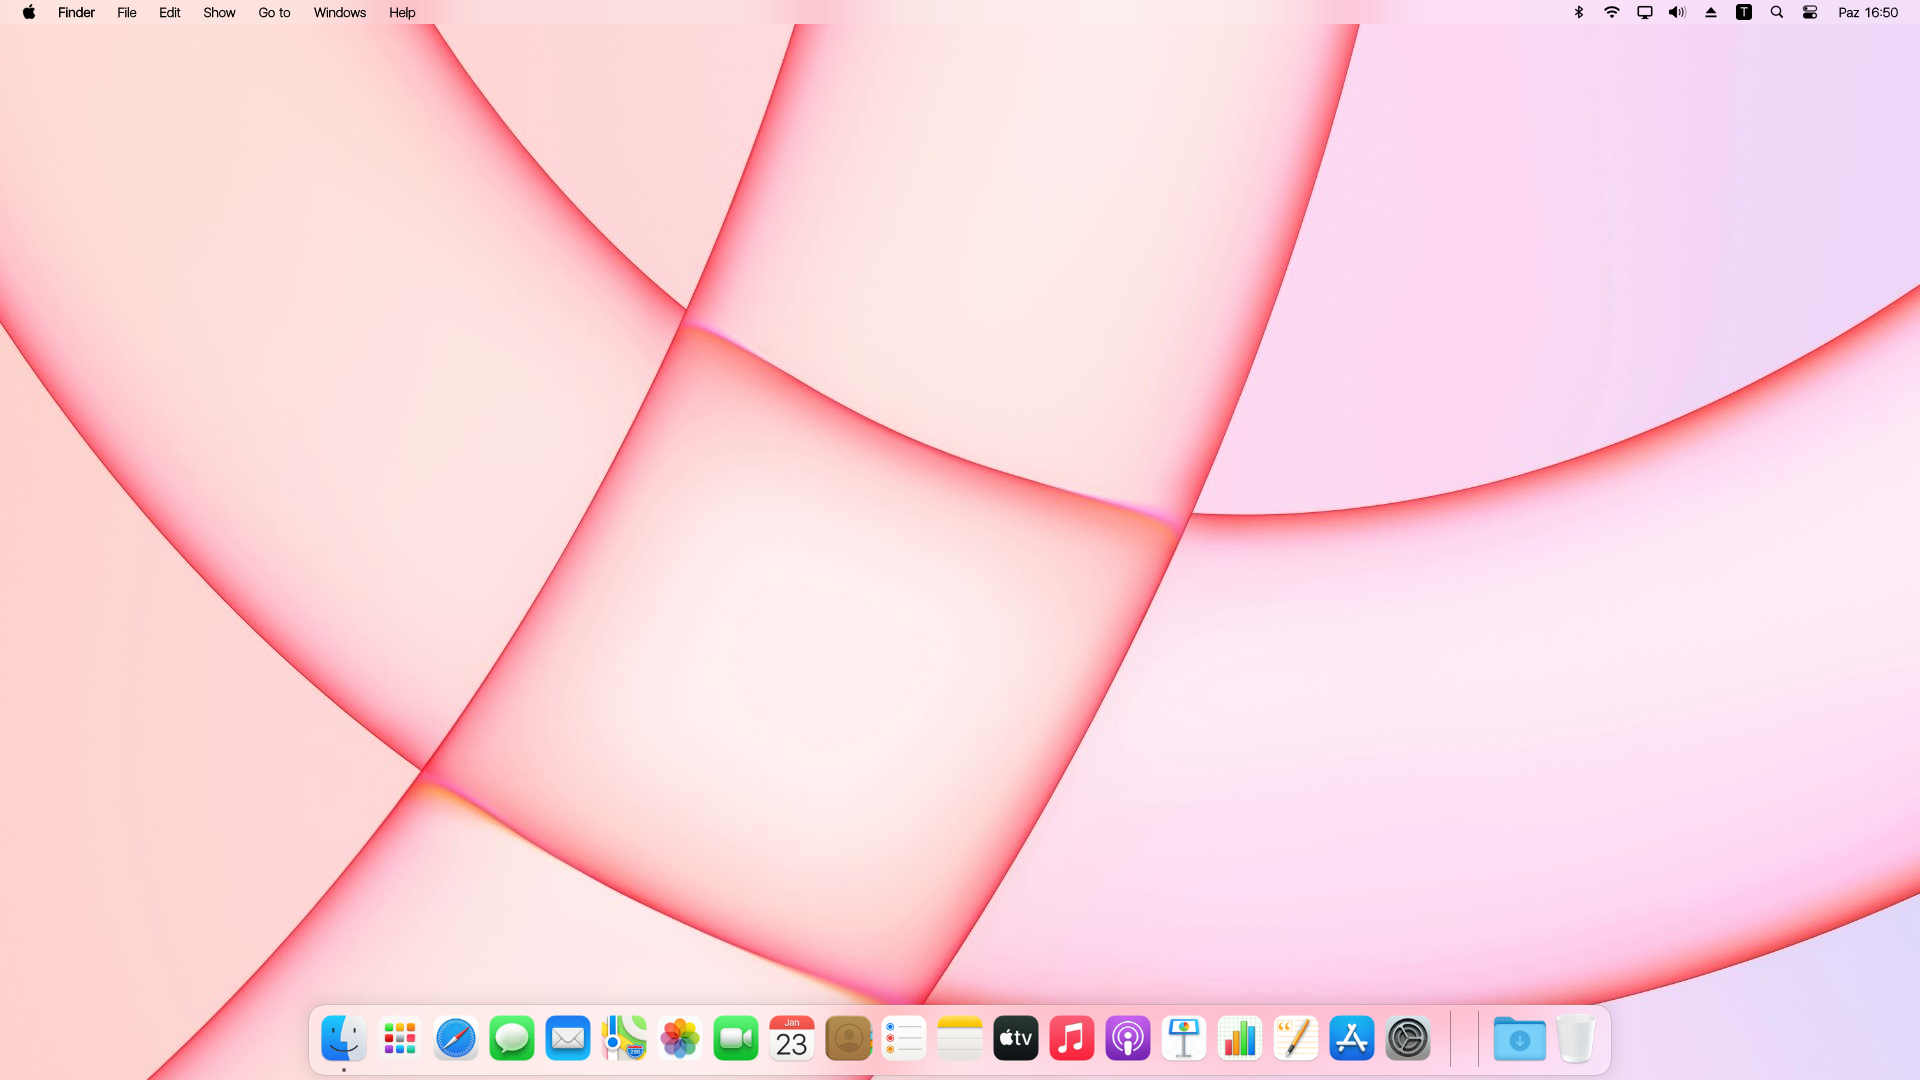Open the Apple TV app
This screenshot has height=1080, width=1920.
point(1016,1039)
